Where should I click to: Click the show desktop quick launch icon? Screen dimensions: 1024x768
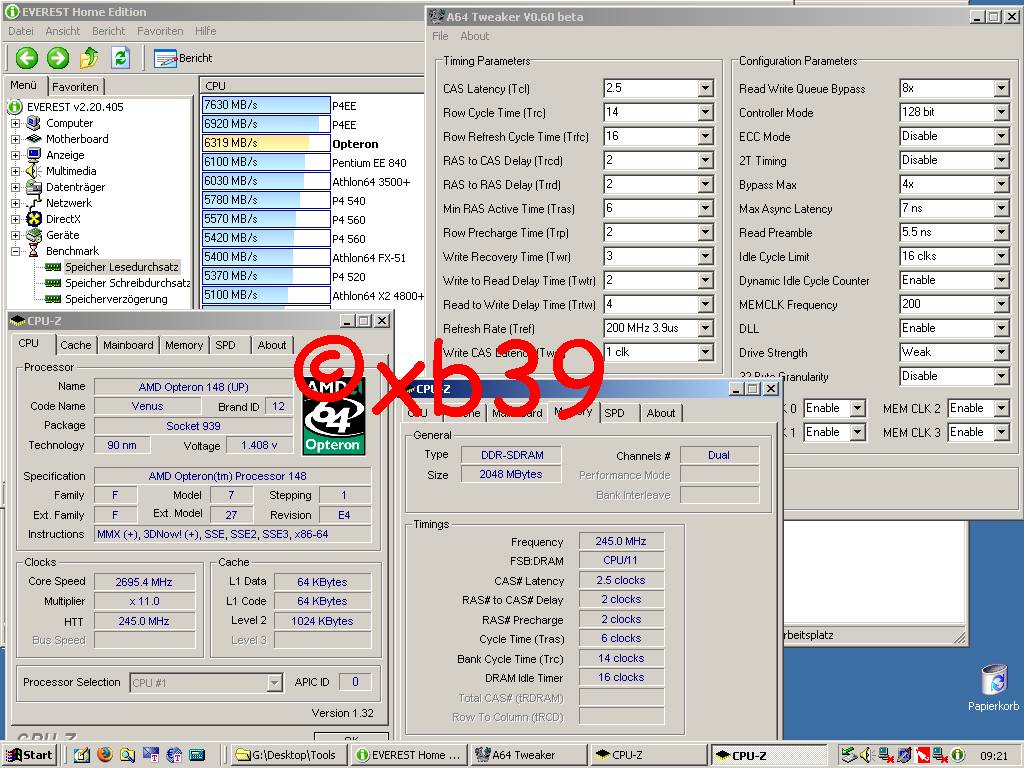tap(82, 755)
